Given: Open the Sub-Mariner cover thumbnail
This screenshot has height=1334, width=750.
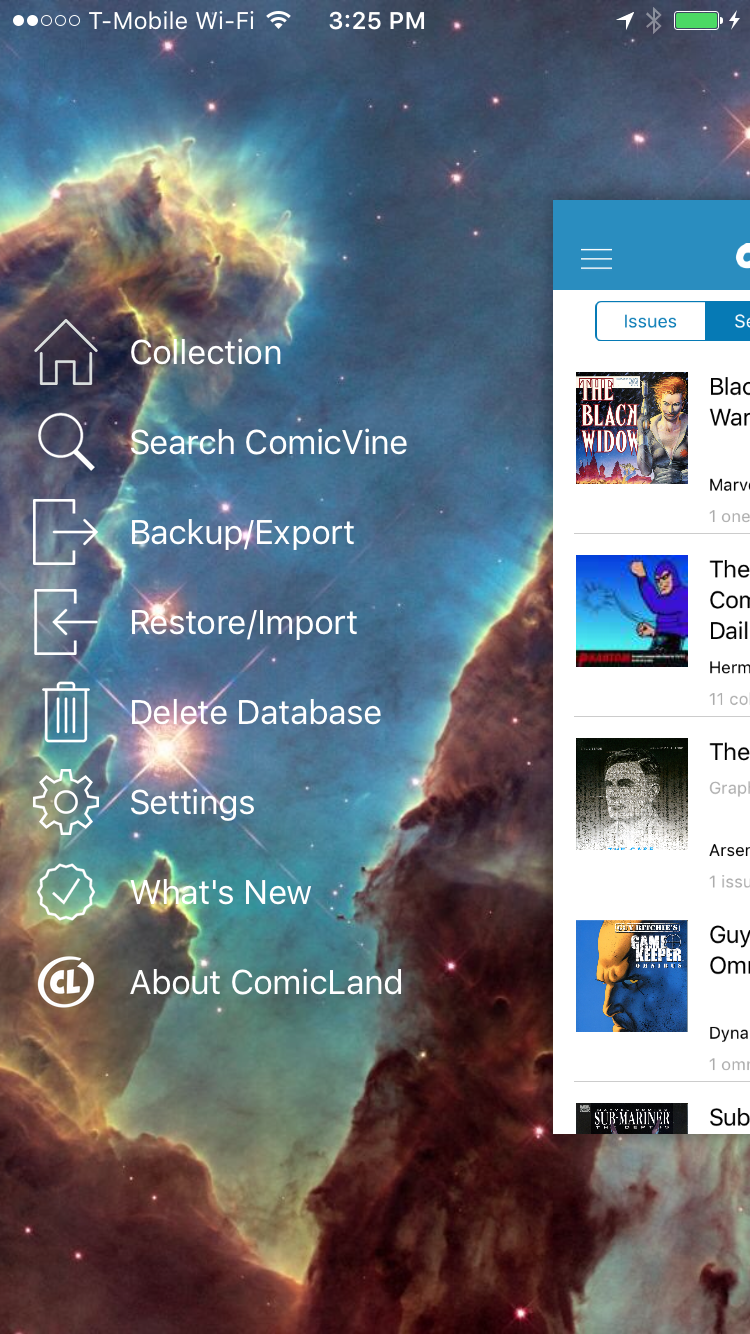Looking at the screenshot, I should click(x=632, y=1118).
